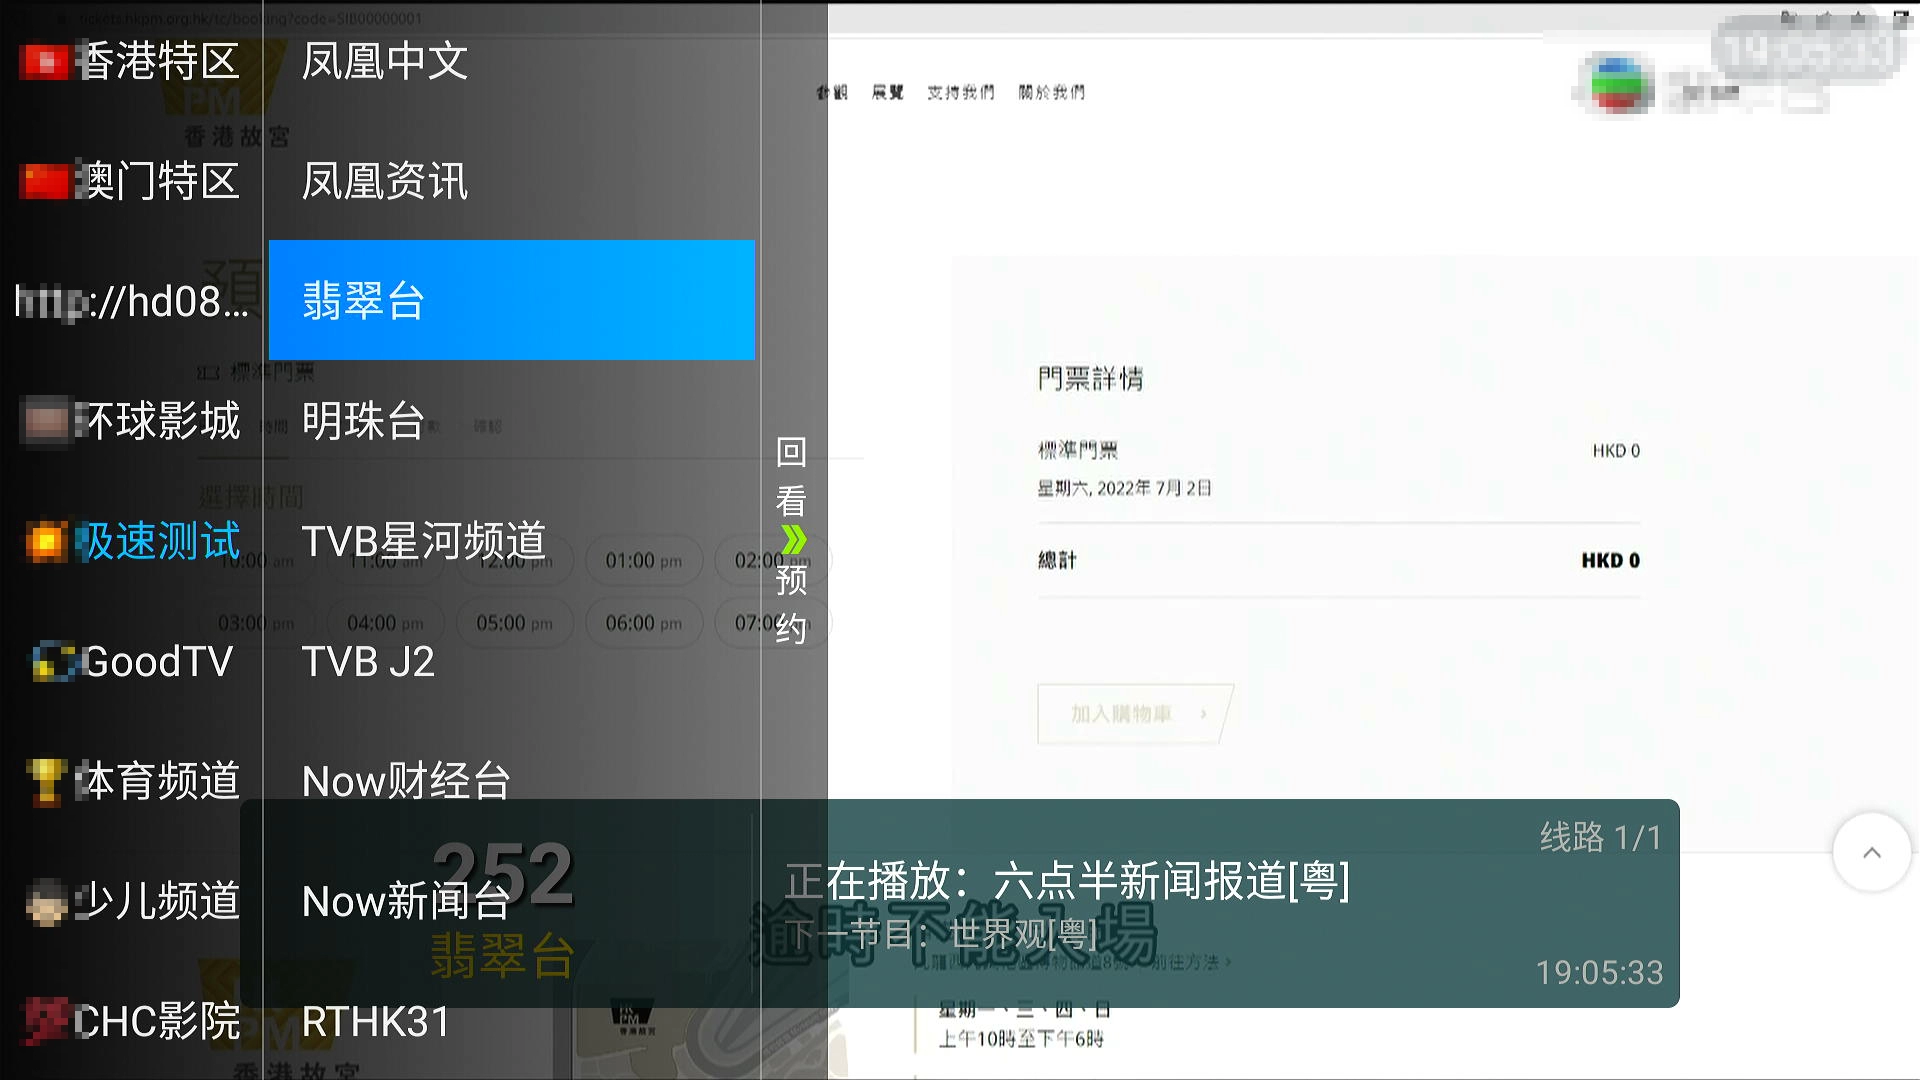
Task: Select the 香港特区 category
Action: (x=131, y=61)
